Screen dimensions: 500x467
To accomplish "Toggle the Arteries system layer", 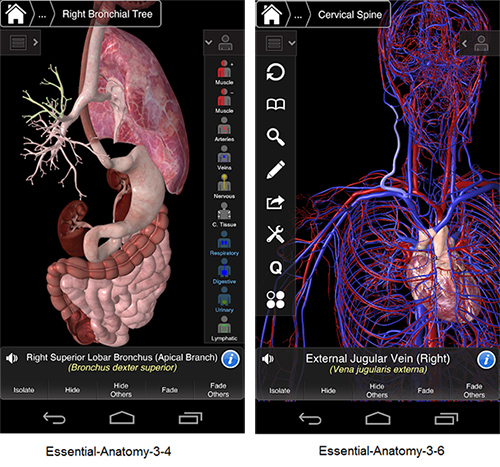I will click(x=224, y=129).
